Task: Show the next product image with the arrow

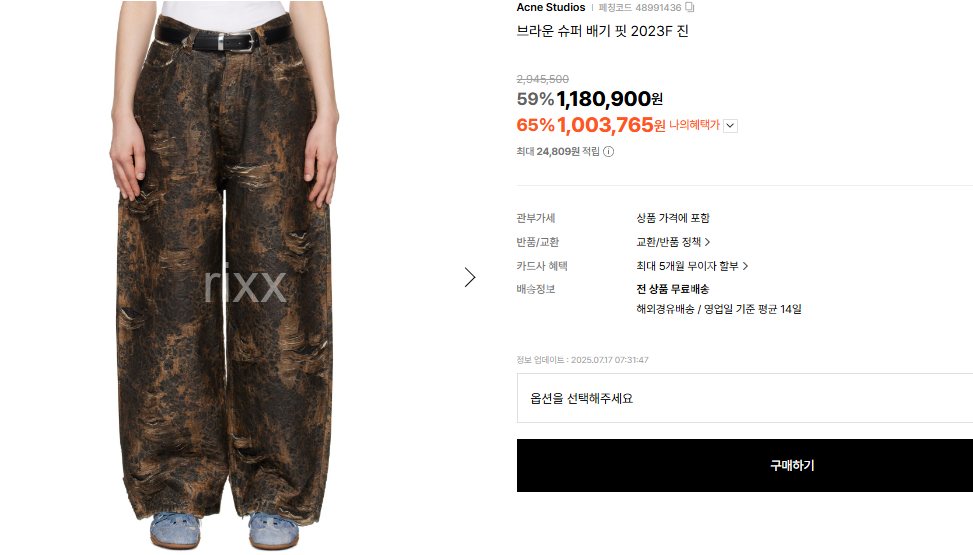Action: tap(470, 277)
